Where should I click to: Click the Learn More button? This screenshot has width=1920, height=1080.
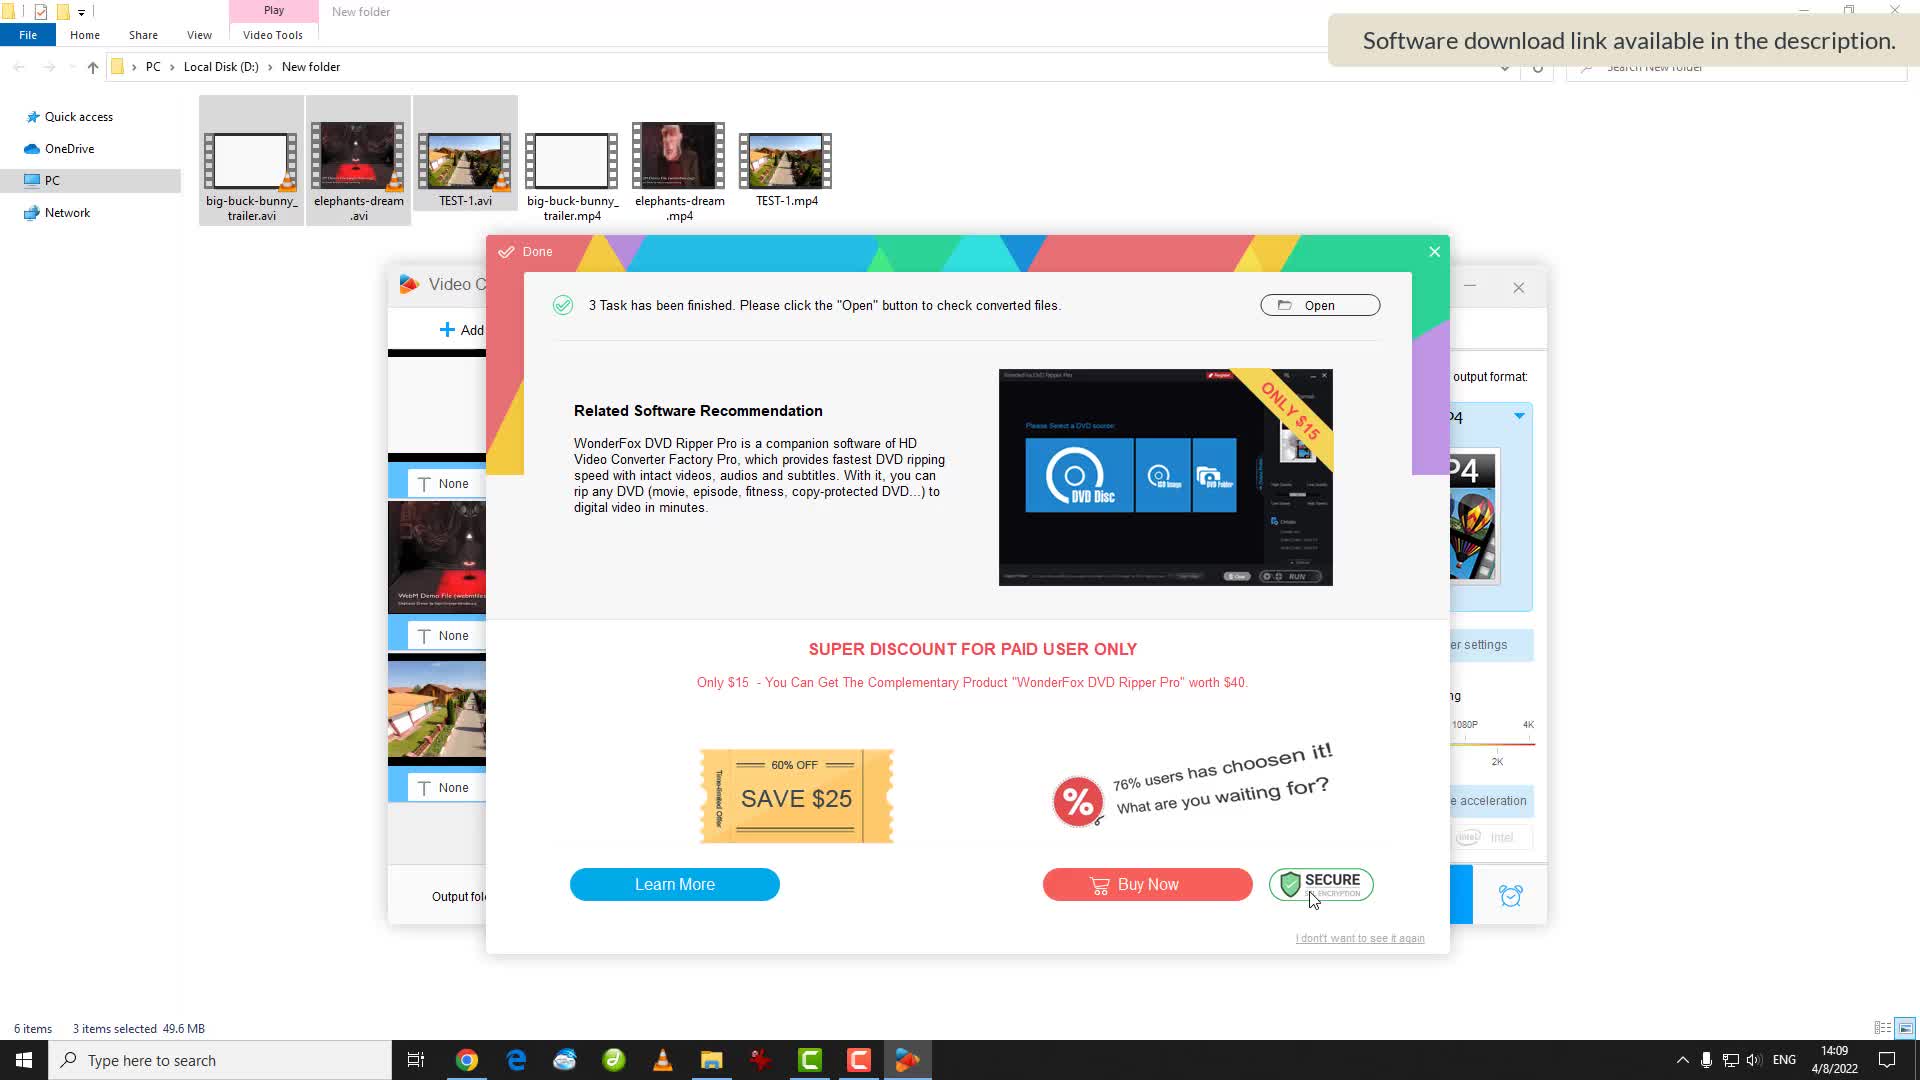[x=675, y=884]
